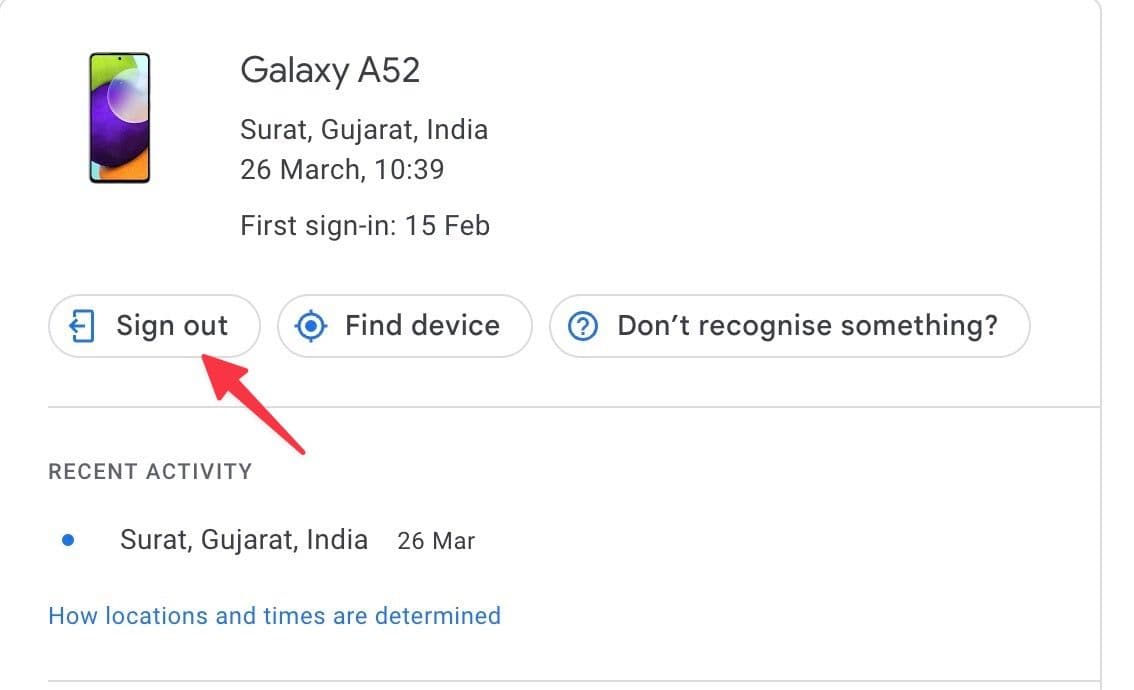This screenshot has height=690, width=1134.
Task: Click the Surat Gujarat India location text
Action: [364, 129]
